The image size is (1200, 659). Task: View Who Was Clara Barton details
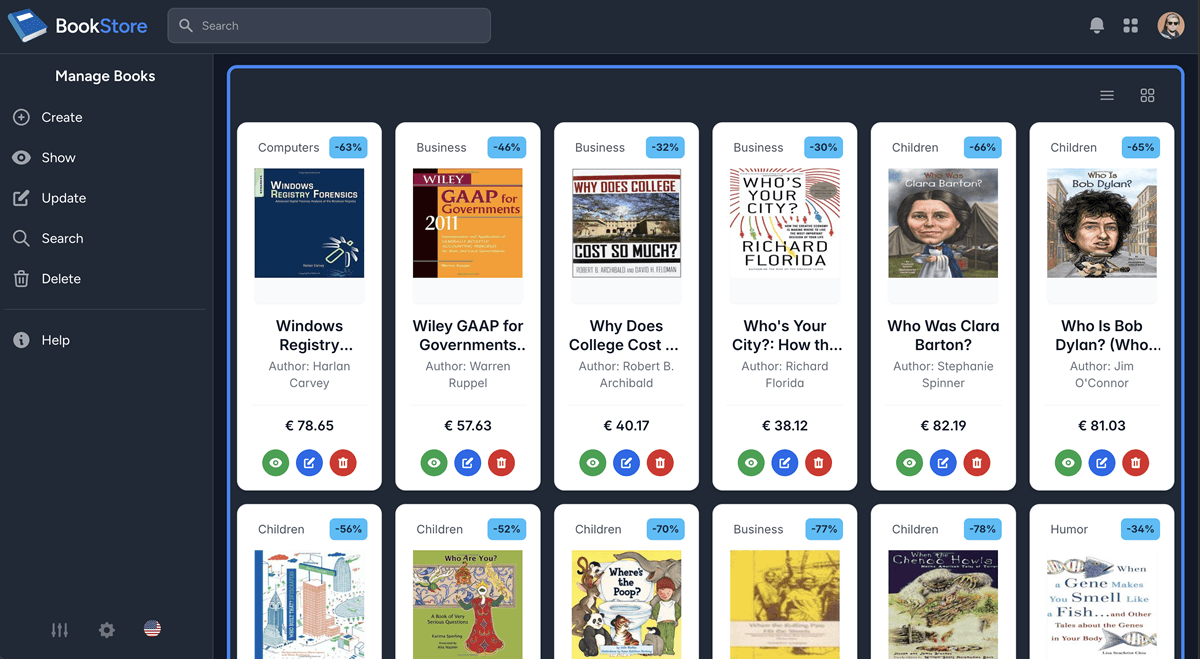coord(910,463)
